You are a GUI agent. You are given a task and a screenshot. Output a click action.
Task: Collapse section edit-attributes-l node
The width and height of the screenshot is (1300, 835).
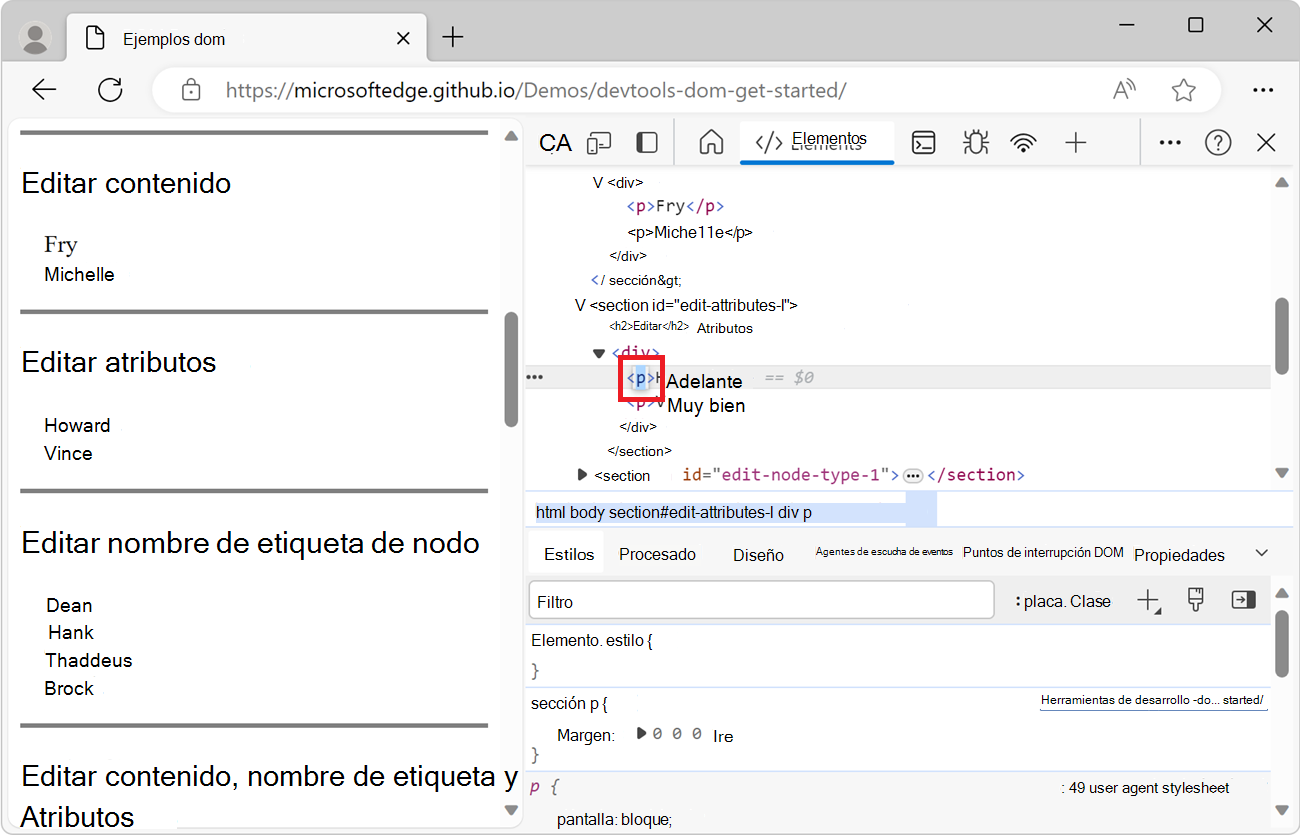click(x=580, y=305)
